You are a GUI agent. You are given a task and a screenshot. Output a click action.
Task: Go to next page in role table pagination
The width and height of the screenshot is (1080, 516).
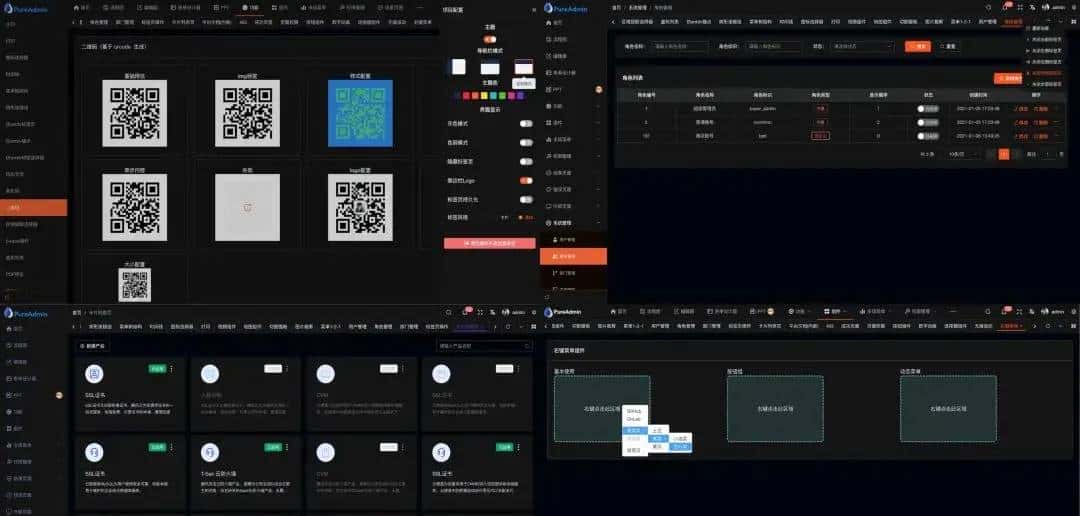click(x=1016, y=154)
